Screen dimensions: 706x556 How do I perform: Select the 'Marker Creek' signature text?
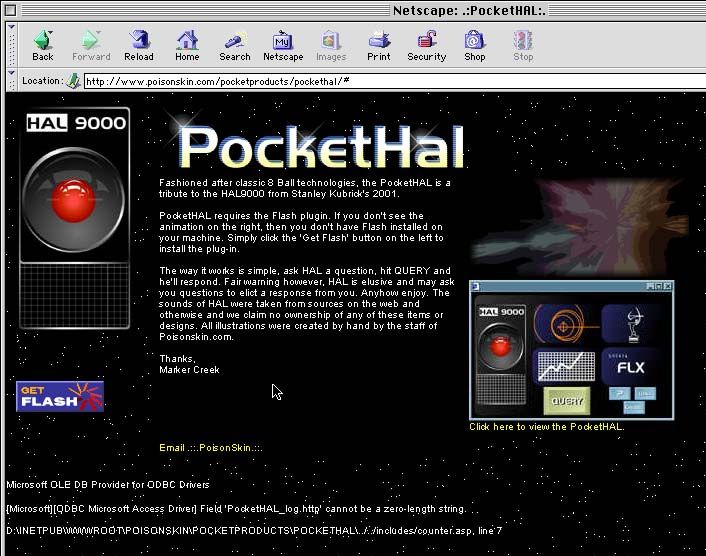190,370
